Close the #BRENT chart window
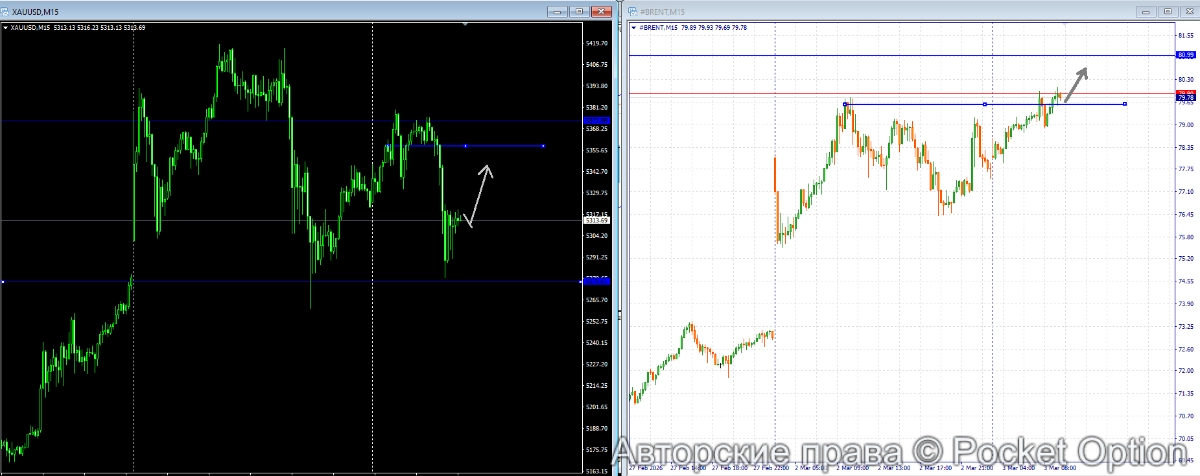This screenshot has width=1200, height=476. (1187, 11)
